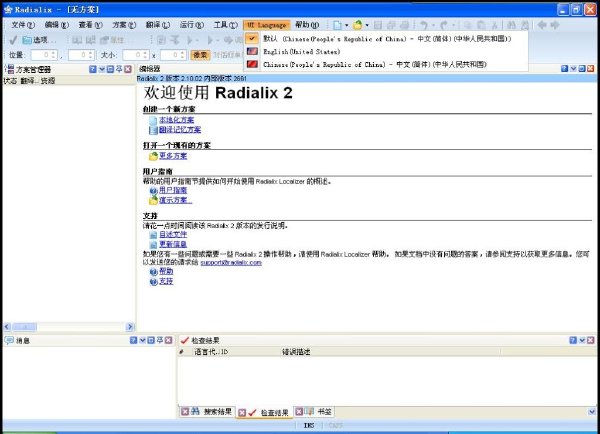
Task: Toggle pin on 方案管理器 panel
Action: click(119, 69)
